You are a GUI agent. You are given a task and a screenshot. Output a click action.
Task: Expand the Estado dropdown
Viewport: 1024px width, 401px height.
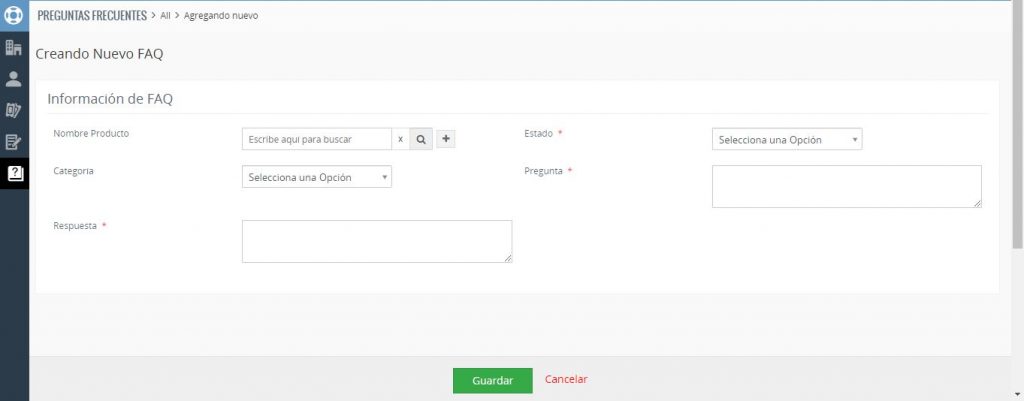787,140
